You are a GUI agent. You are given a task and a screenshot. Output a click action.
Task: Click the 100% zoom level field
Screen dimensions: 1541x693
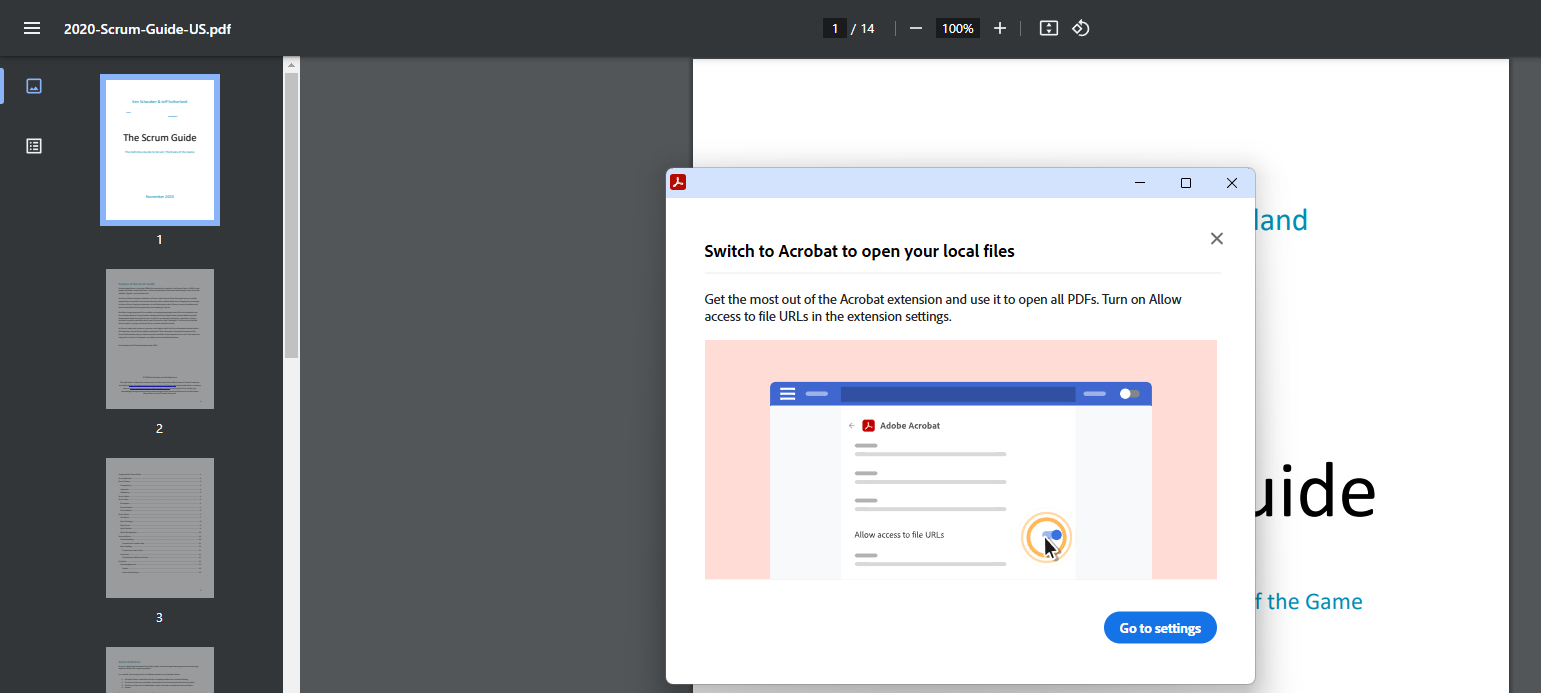tap(957, 28)
